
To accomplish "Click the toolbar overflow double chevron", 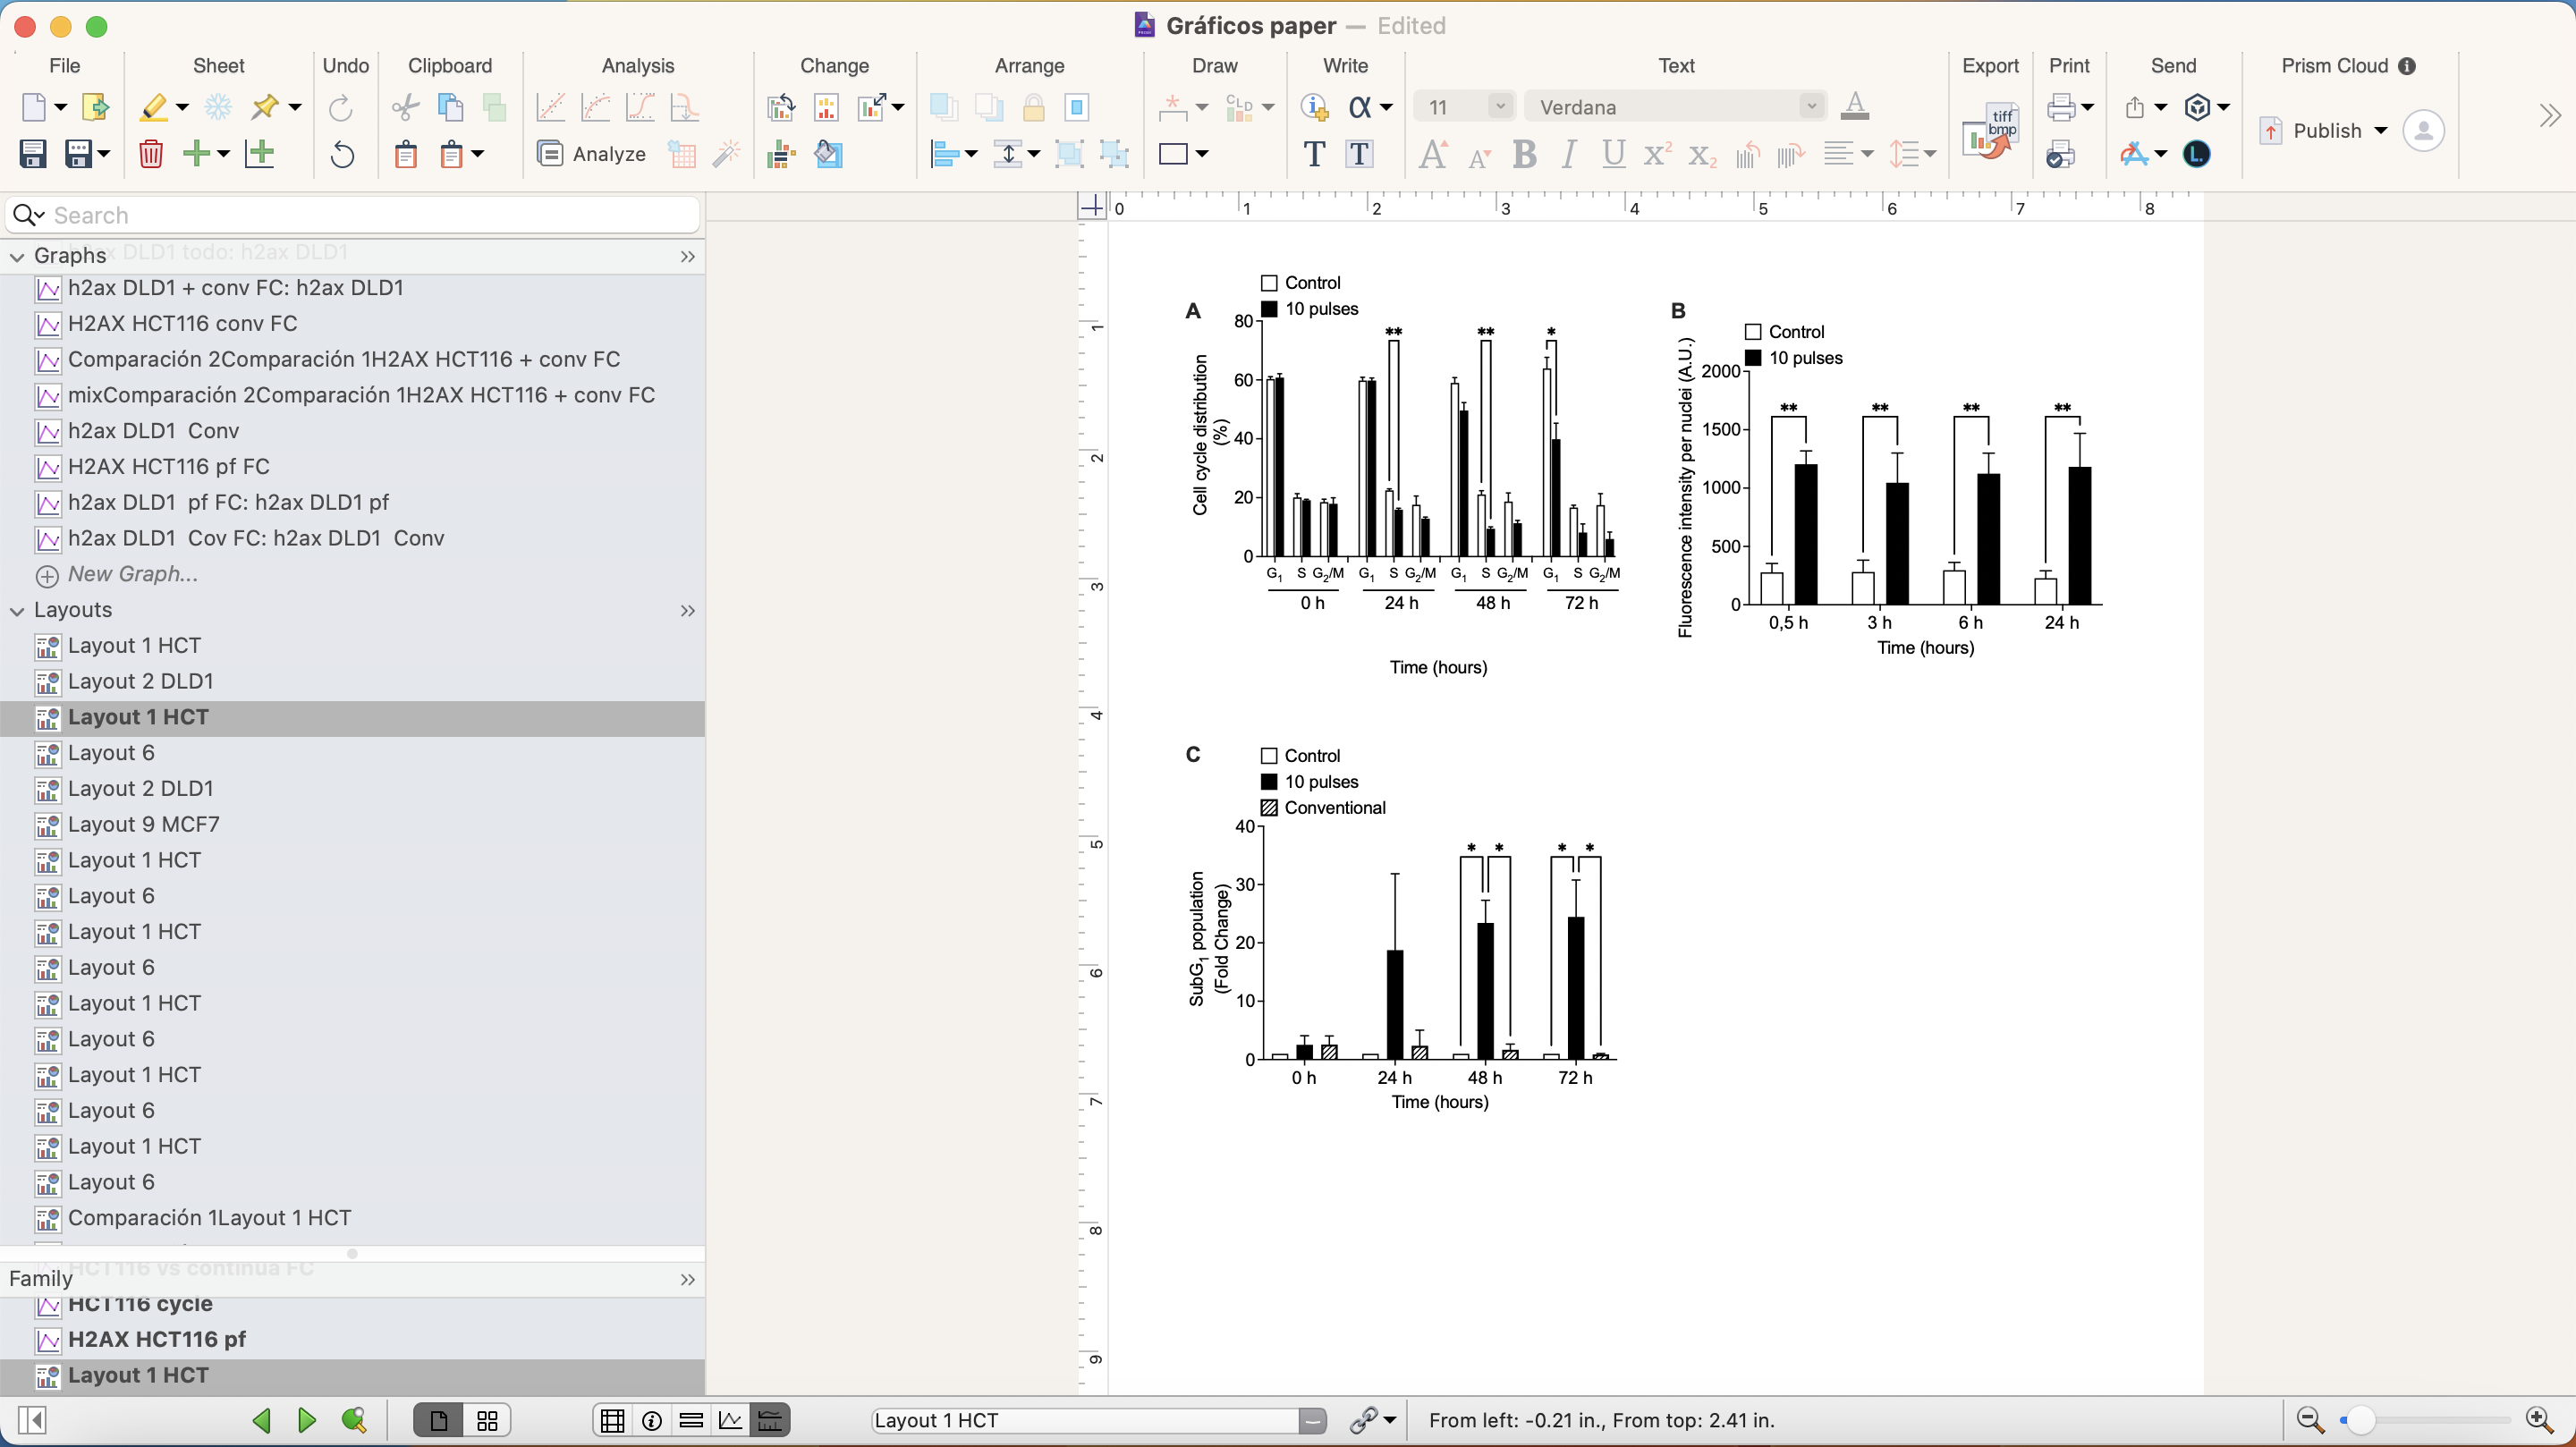I will click(2549, 116).
